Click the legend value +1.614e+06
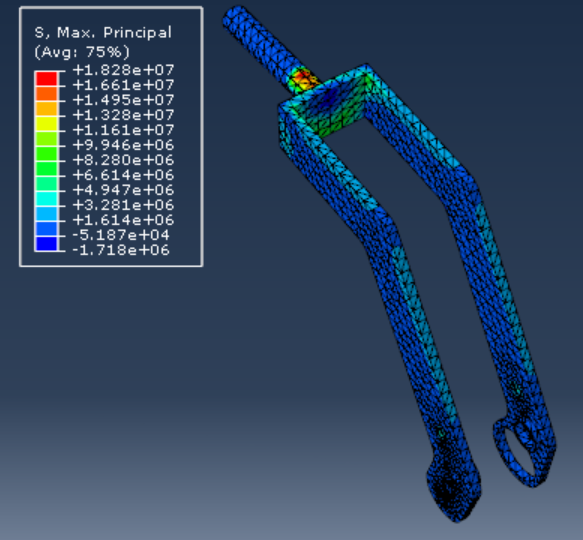 pyautogui.click(x=123, y=220)
